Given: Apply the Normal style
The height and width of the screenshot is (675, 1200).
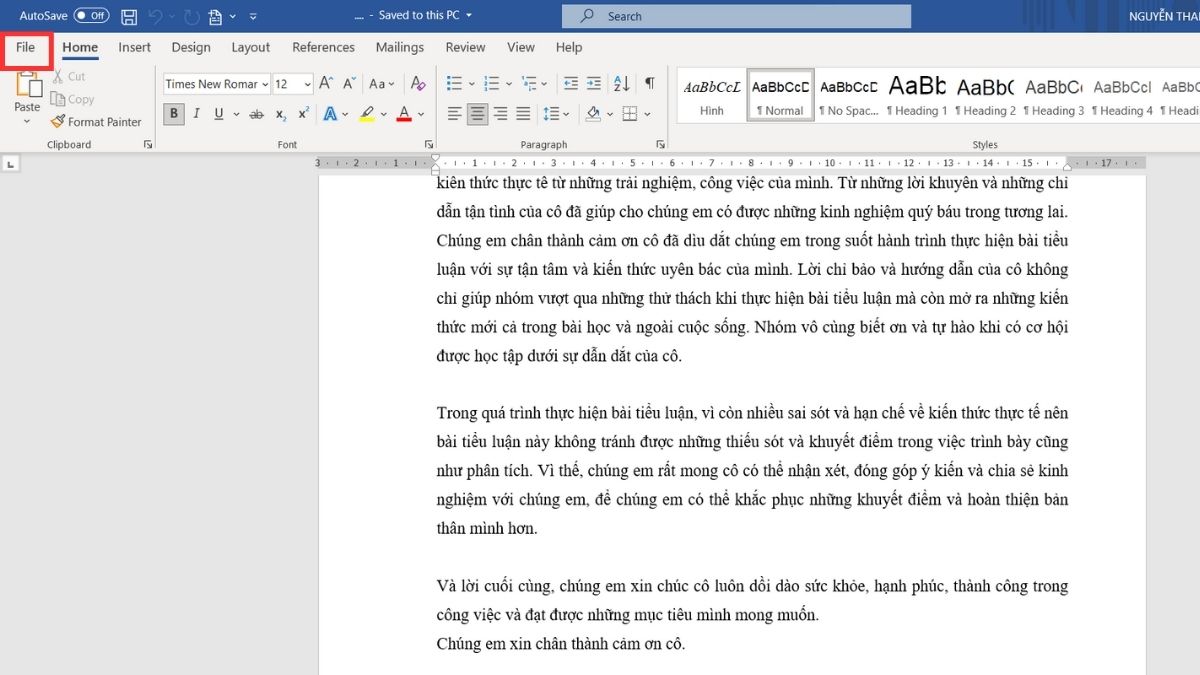Looking at the screenshot, I should [780, 96].
